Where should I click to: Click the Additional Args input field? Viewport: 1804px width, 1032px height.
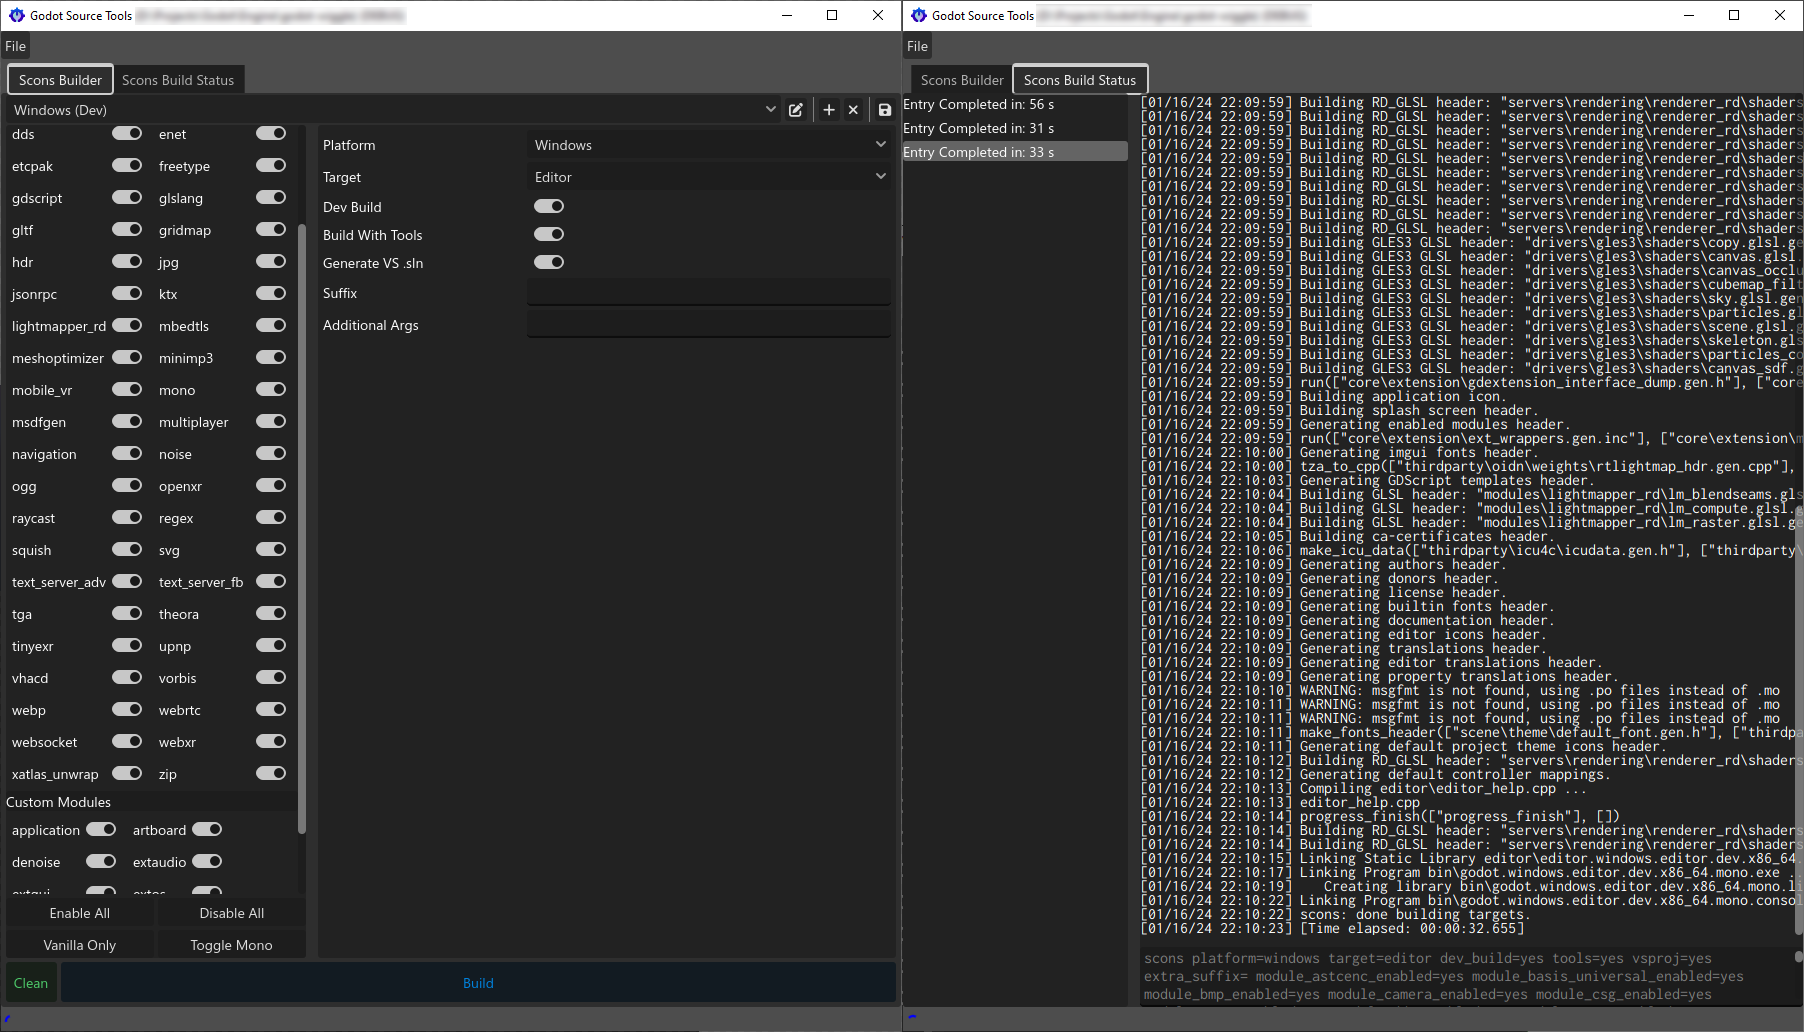click(x=709, y=325)
